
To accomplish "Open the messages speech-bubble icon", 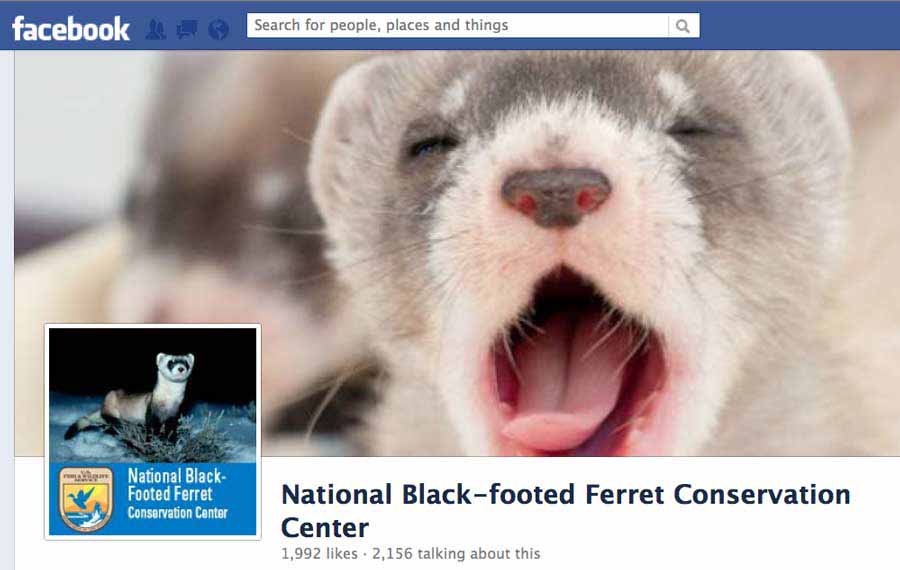I will tap(187, 29).
